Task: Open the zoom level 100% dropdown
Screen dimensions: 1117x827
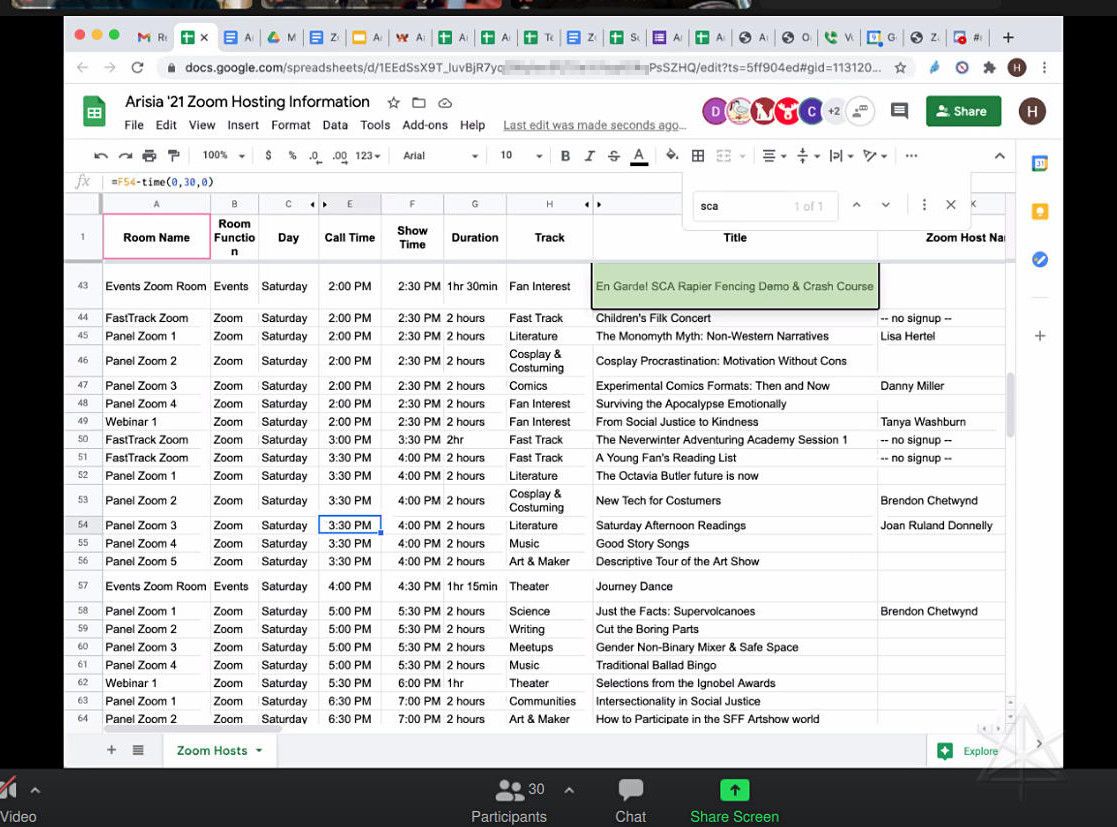Action: coord(224,156)
